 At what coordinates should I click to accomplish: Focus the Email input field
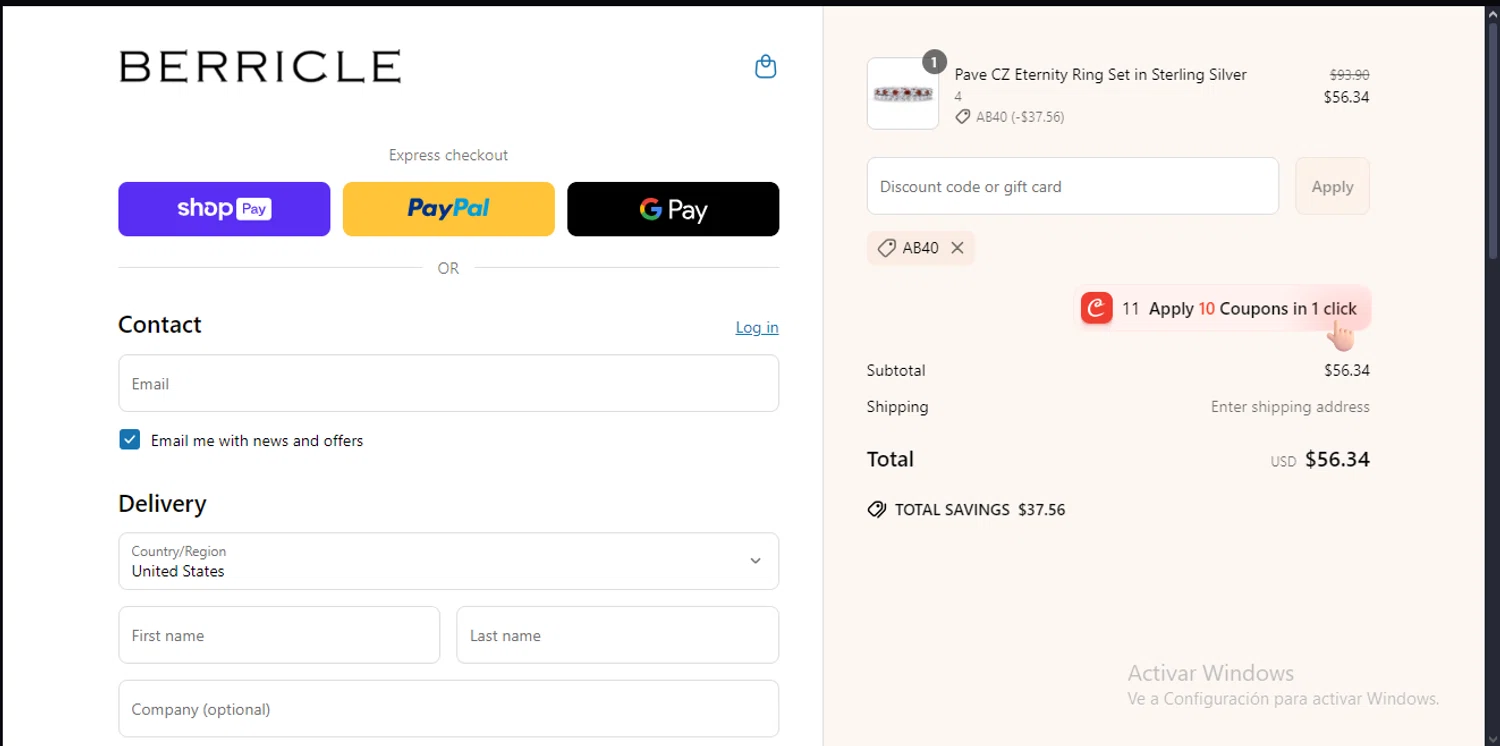coord(448,383)
